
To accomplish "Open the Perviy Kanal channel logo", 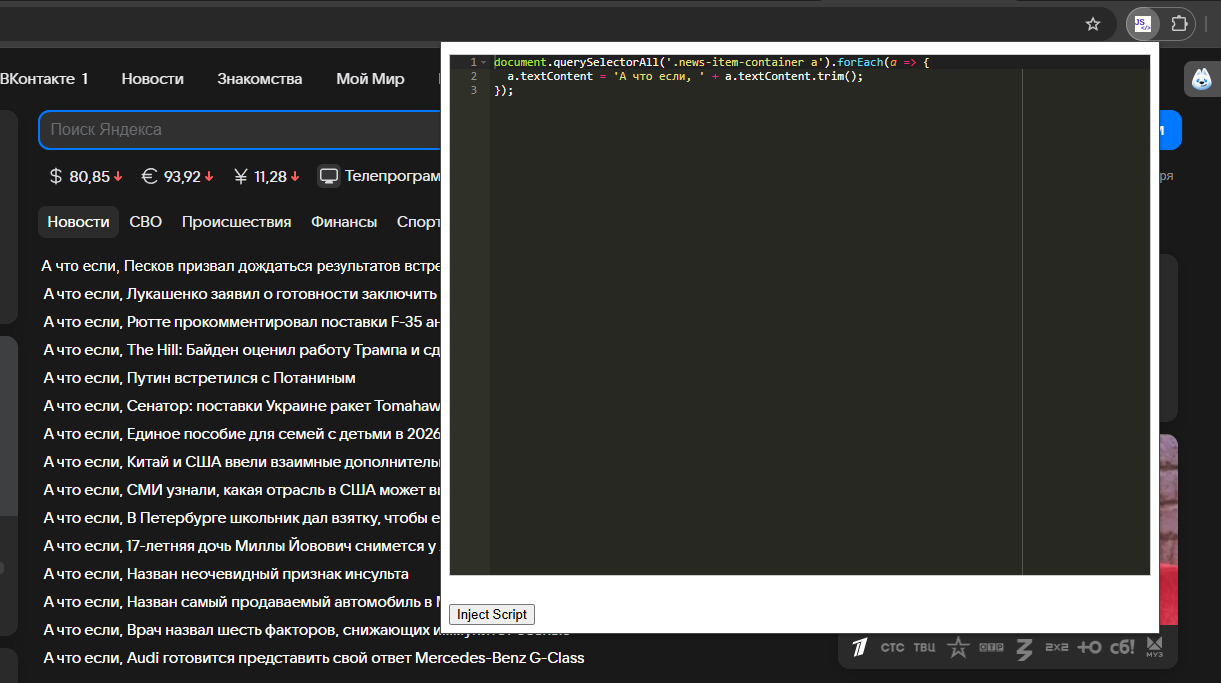I will 860,648.
